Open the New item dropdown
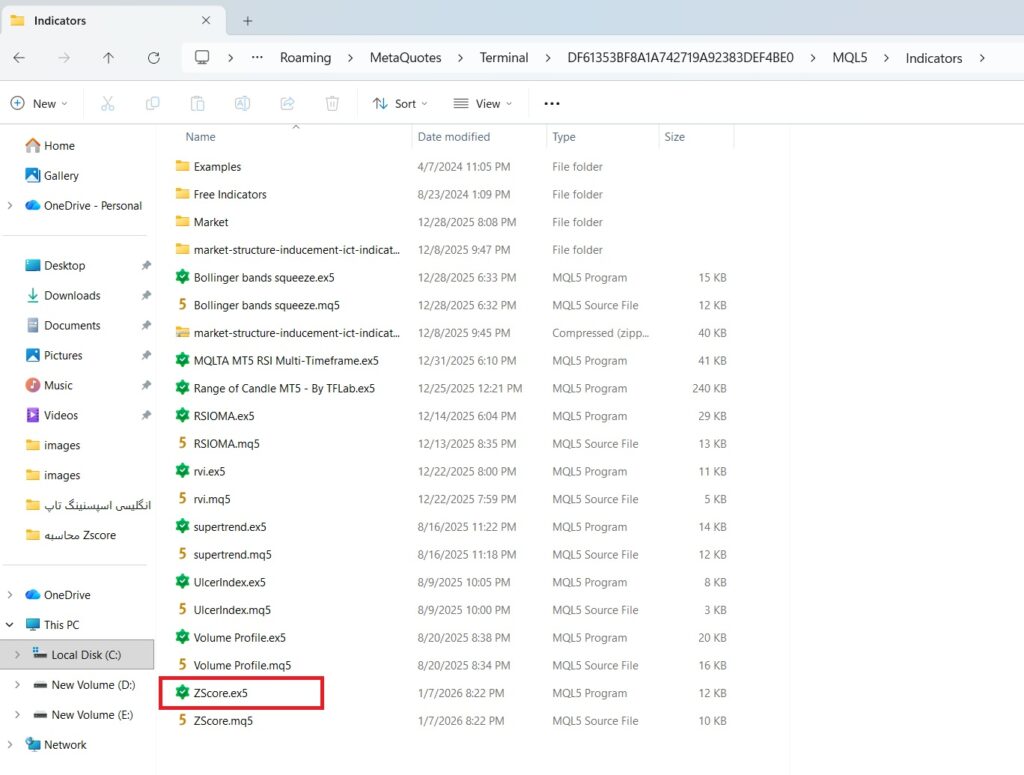1024x775 pixels. pos(39,103)
